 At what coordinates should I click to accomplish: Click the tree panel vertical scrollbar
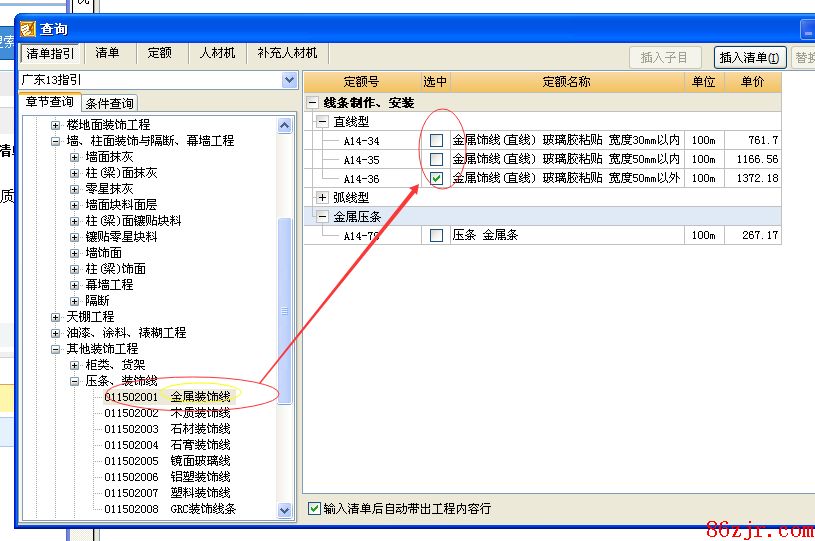(x=285, y=310)
